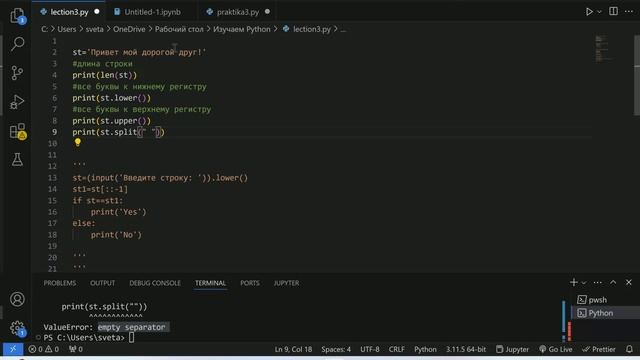
Task: Open the Search view
Action: point(17,44)
